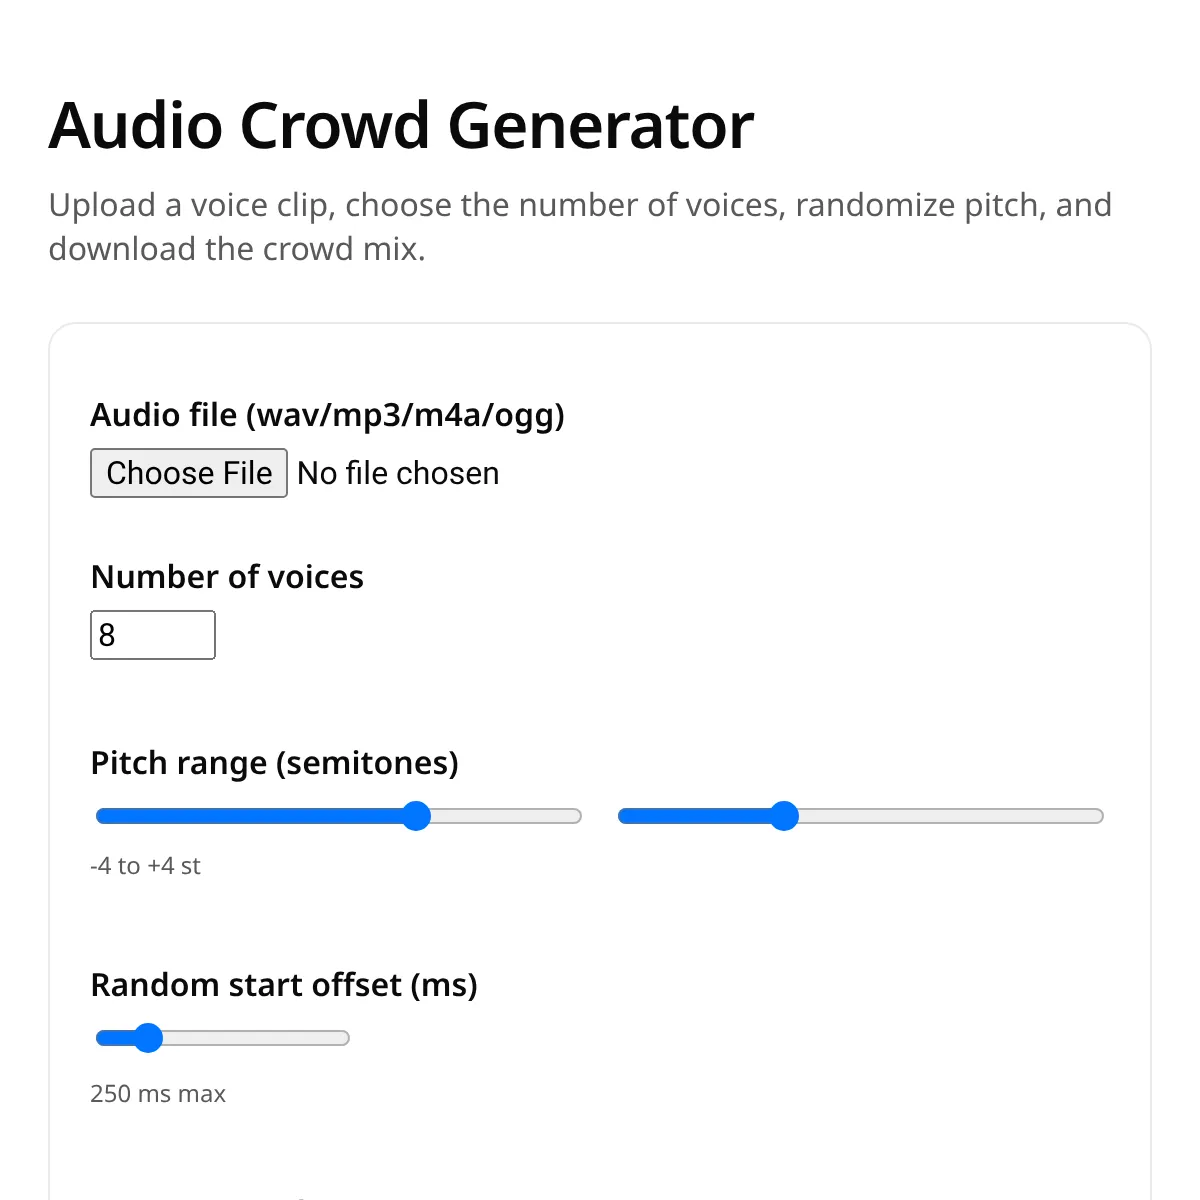Click the 'Random start offset (ms)' label

coord(284,985)
